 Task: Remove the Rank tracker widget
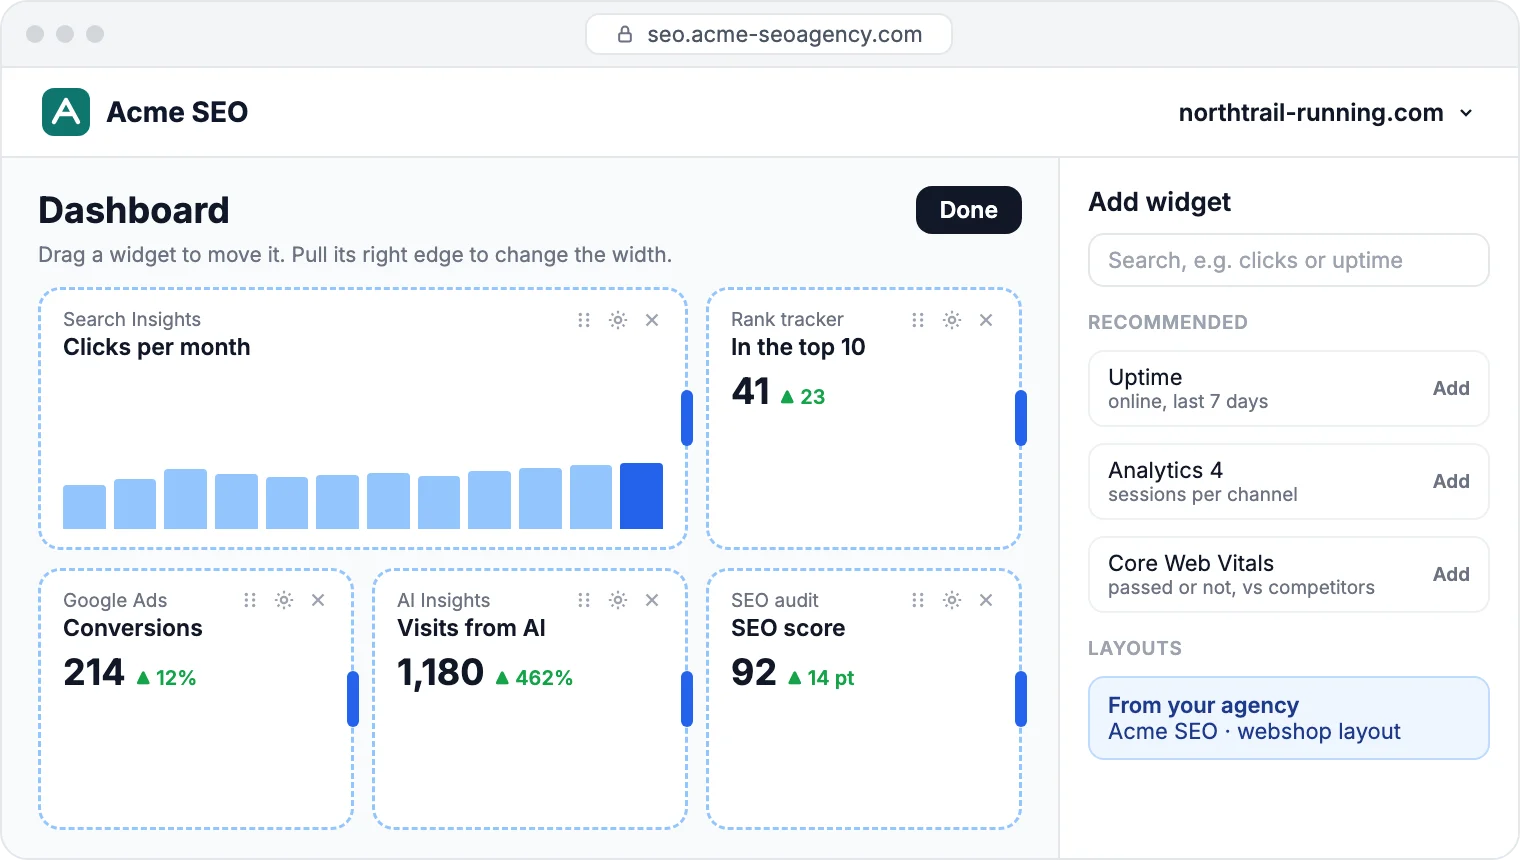click(x=986, y=320)
